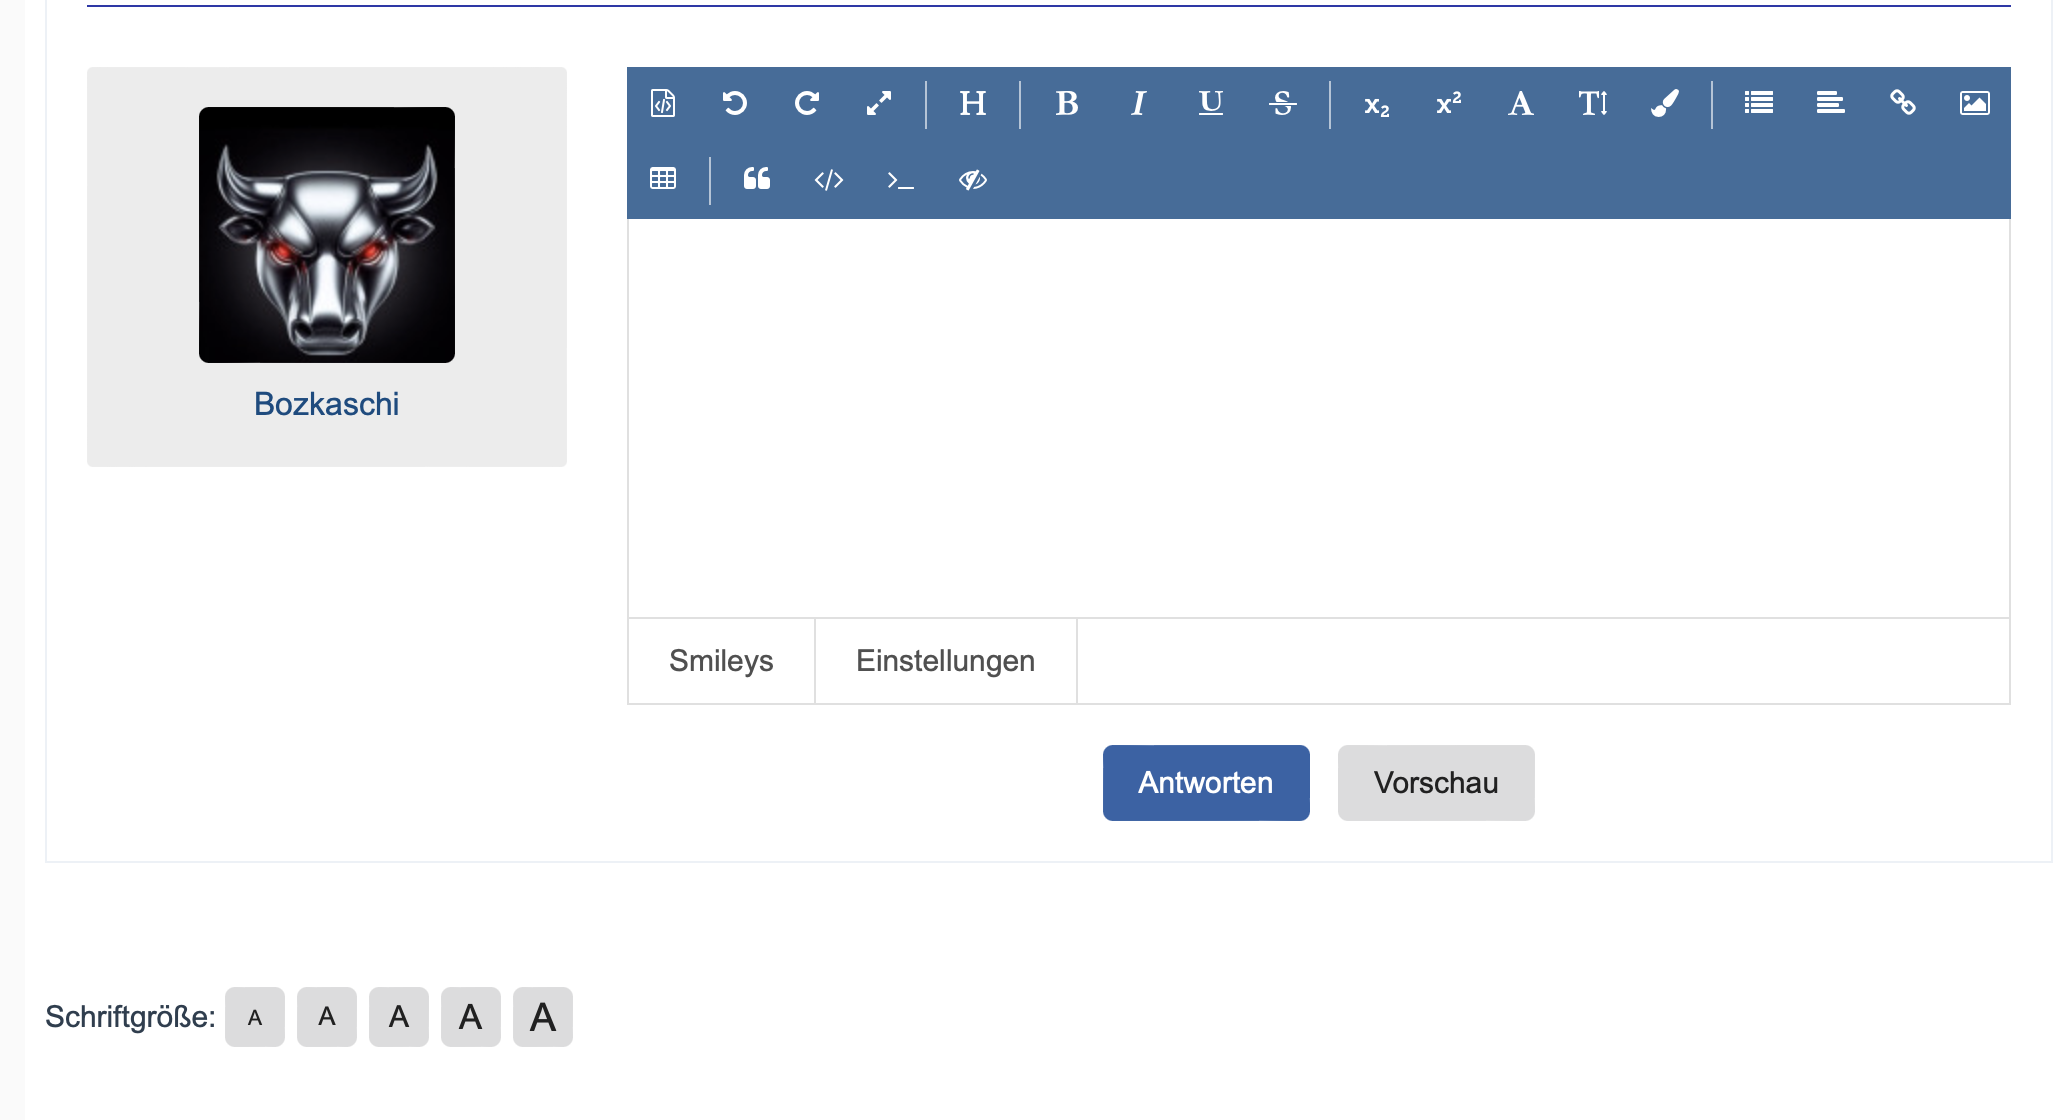This screenshot has height=1120, width=2072.
Task: Toggle underline formatting
Action: [1210, 103]
